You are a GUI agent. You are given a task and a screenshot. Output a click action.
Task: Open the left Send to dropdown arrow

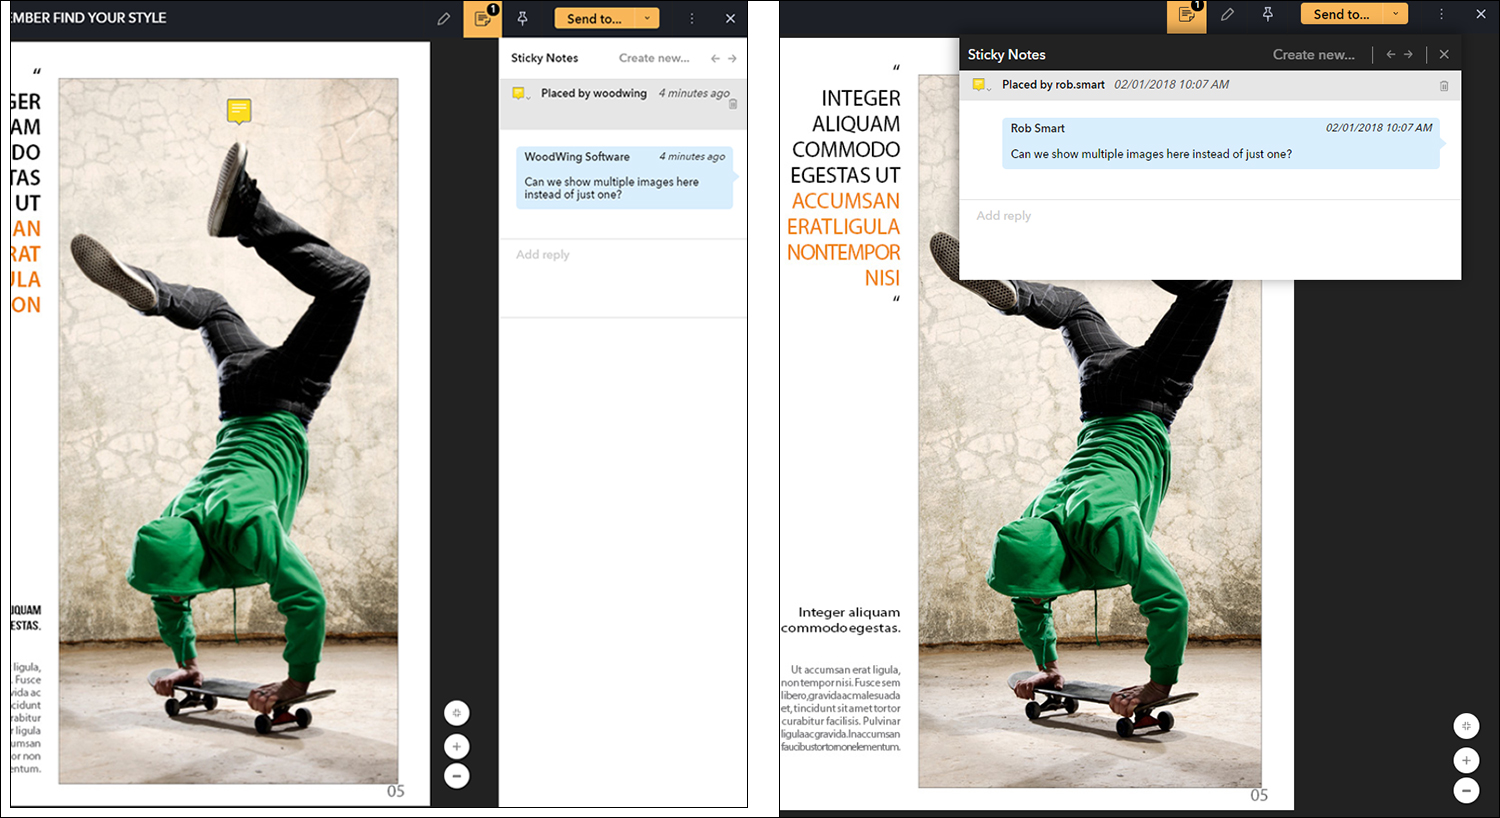647,19
